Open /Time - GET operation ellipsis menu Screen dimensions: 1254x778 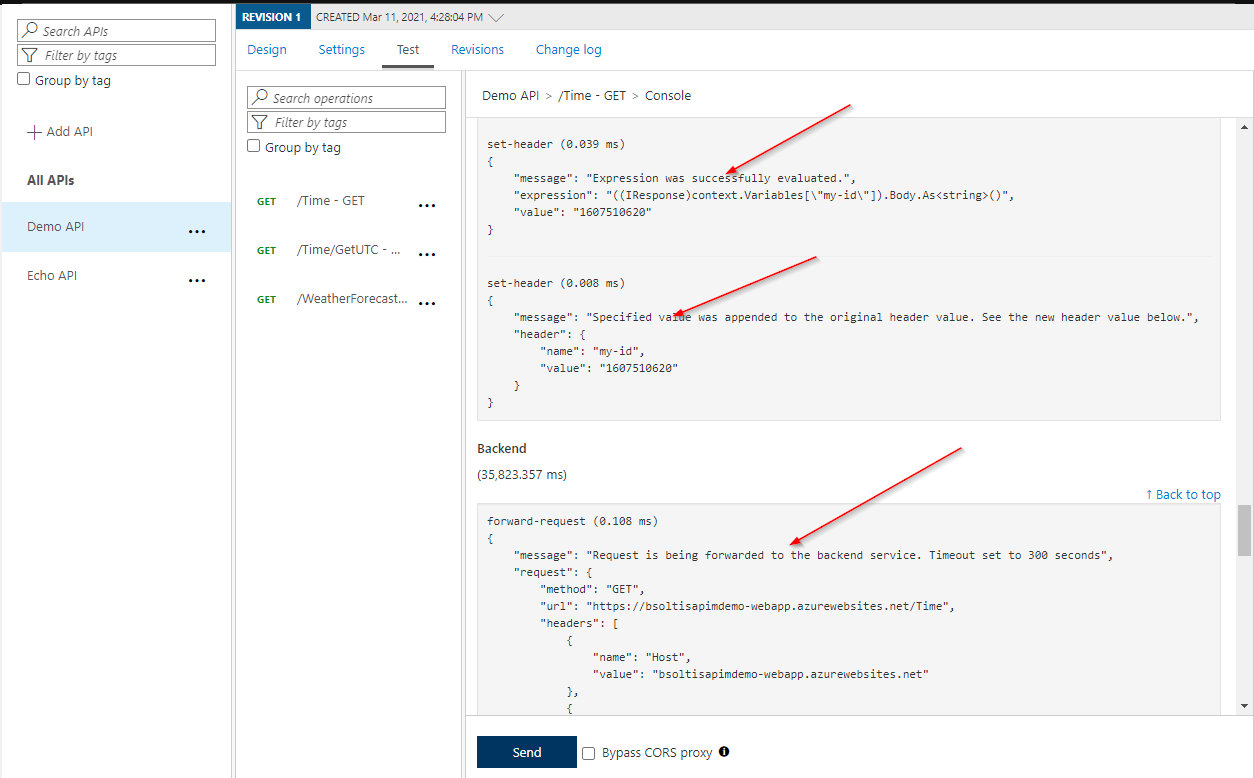[x=427, y=205]
